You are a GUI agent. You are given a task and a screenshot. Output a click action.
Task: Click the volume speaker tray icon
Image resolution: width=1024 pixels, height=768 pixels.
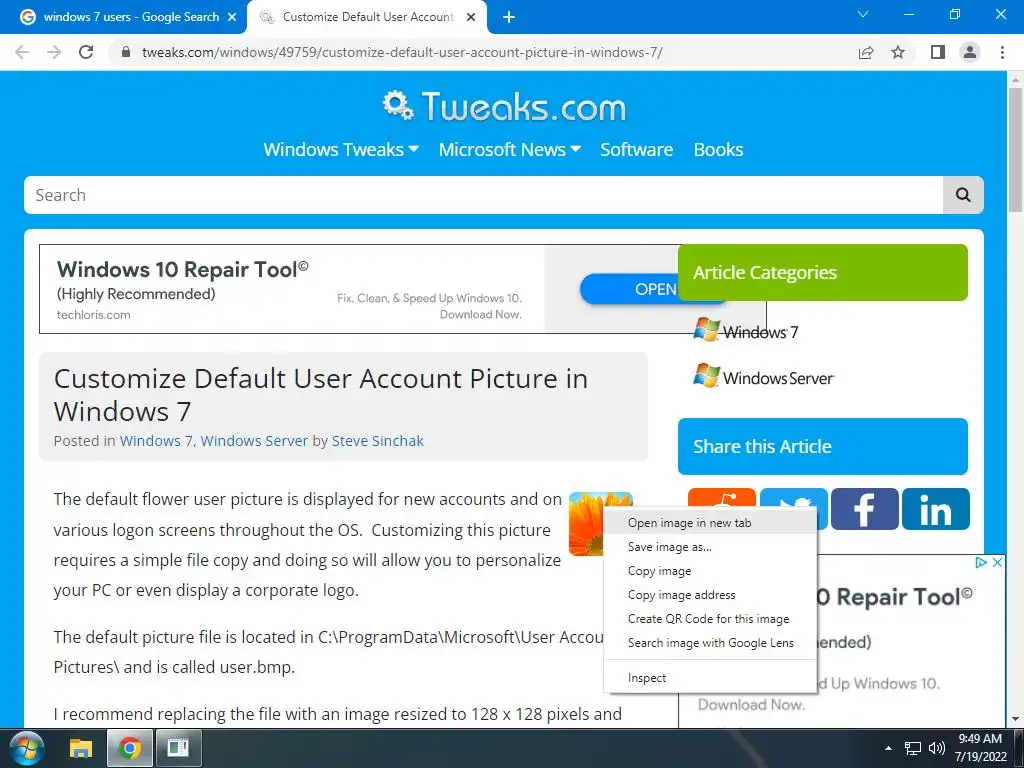click(936, 748)
